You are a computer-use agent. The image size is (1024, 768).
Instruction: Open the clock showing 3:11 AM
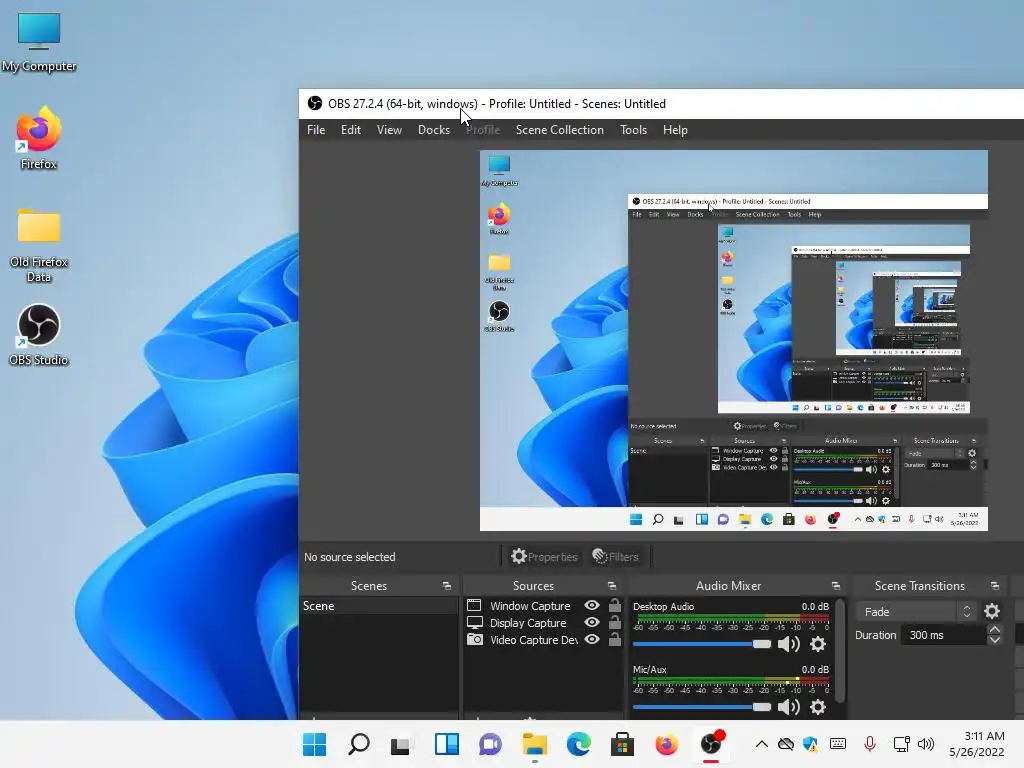pyautogui.click(x=977, y=744)
